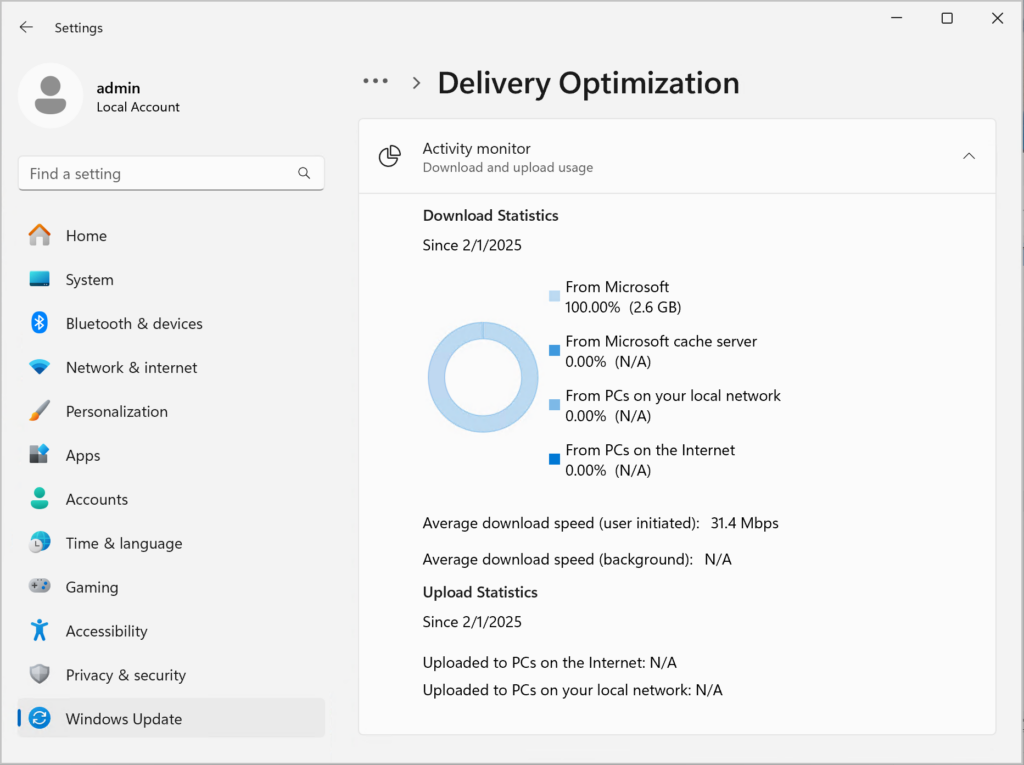
Task: Click the Windows Update sync icon
Action: (x=40, y=718)
